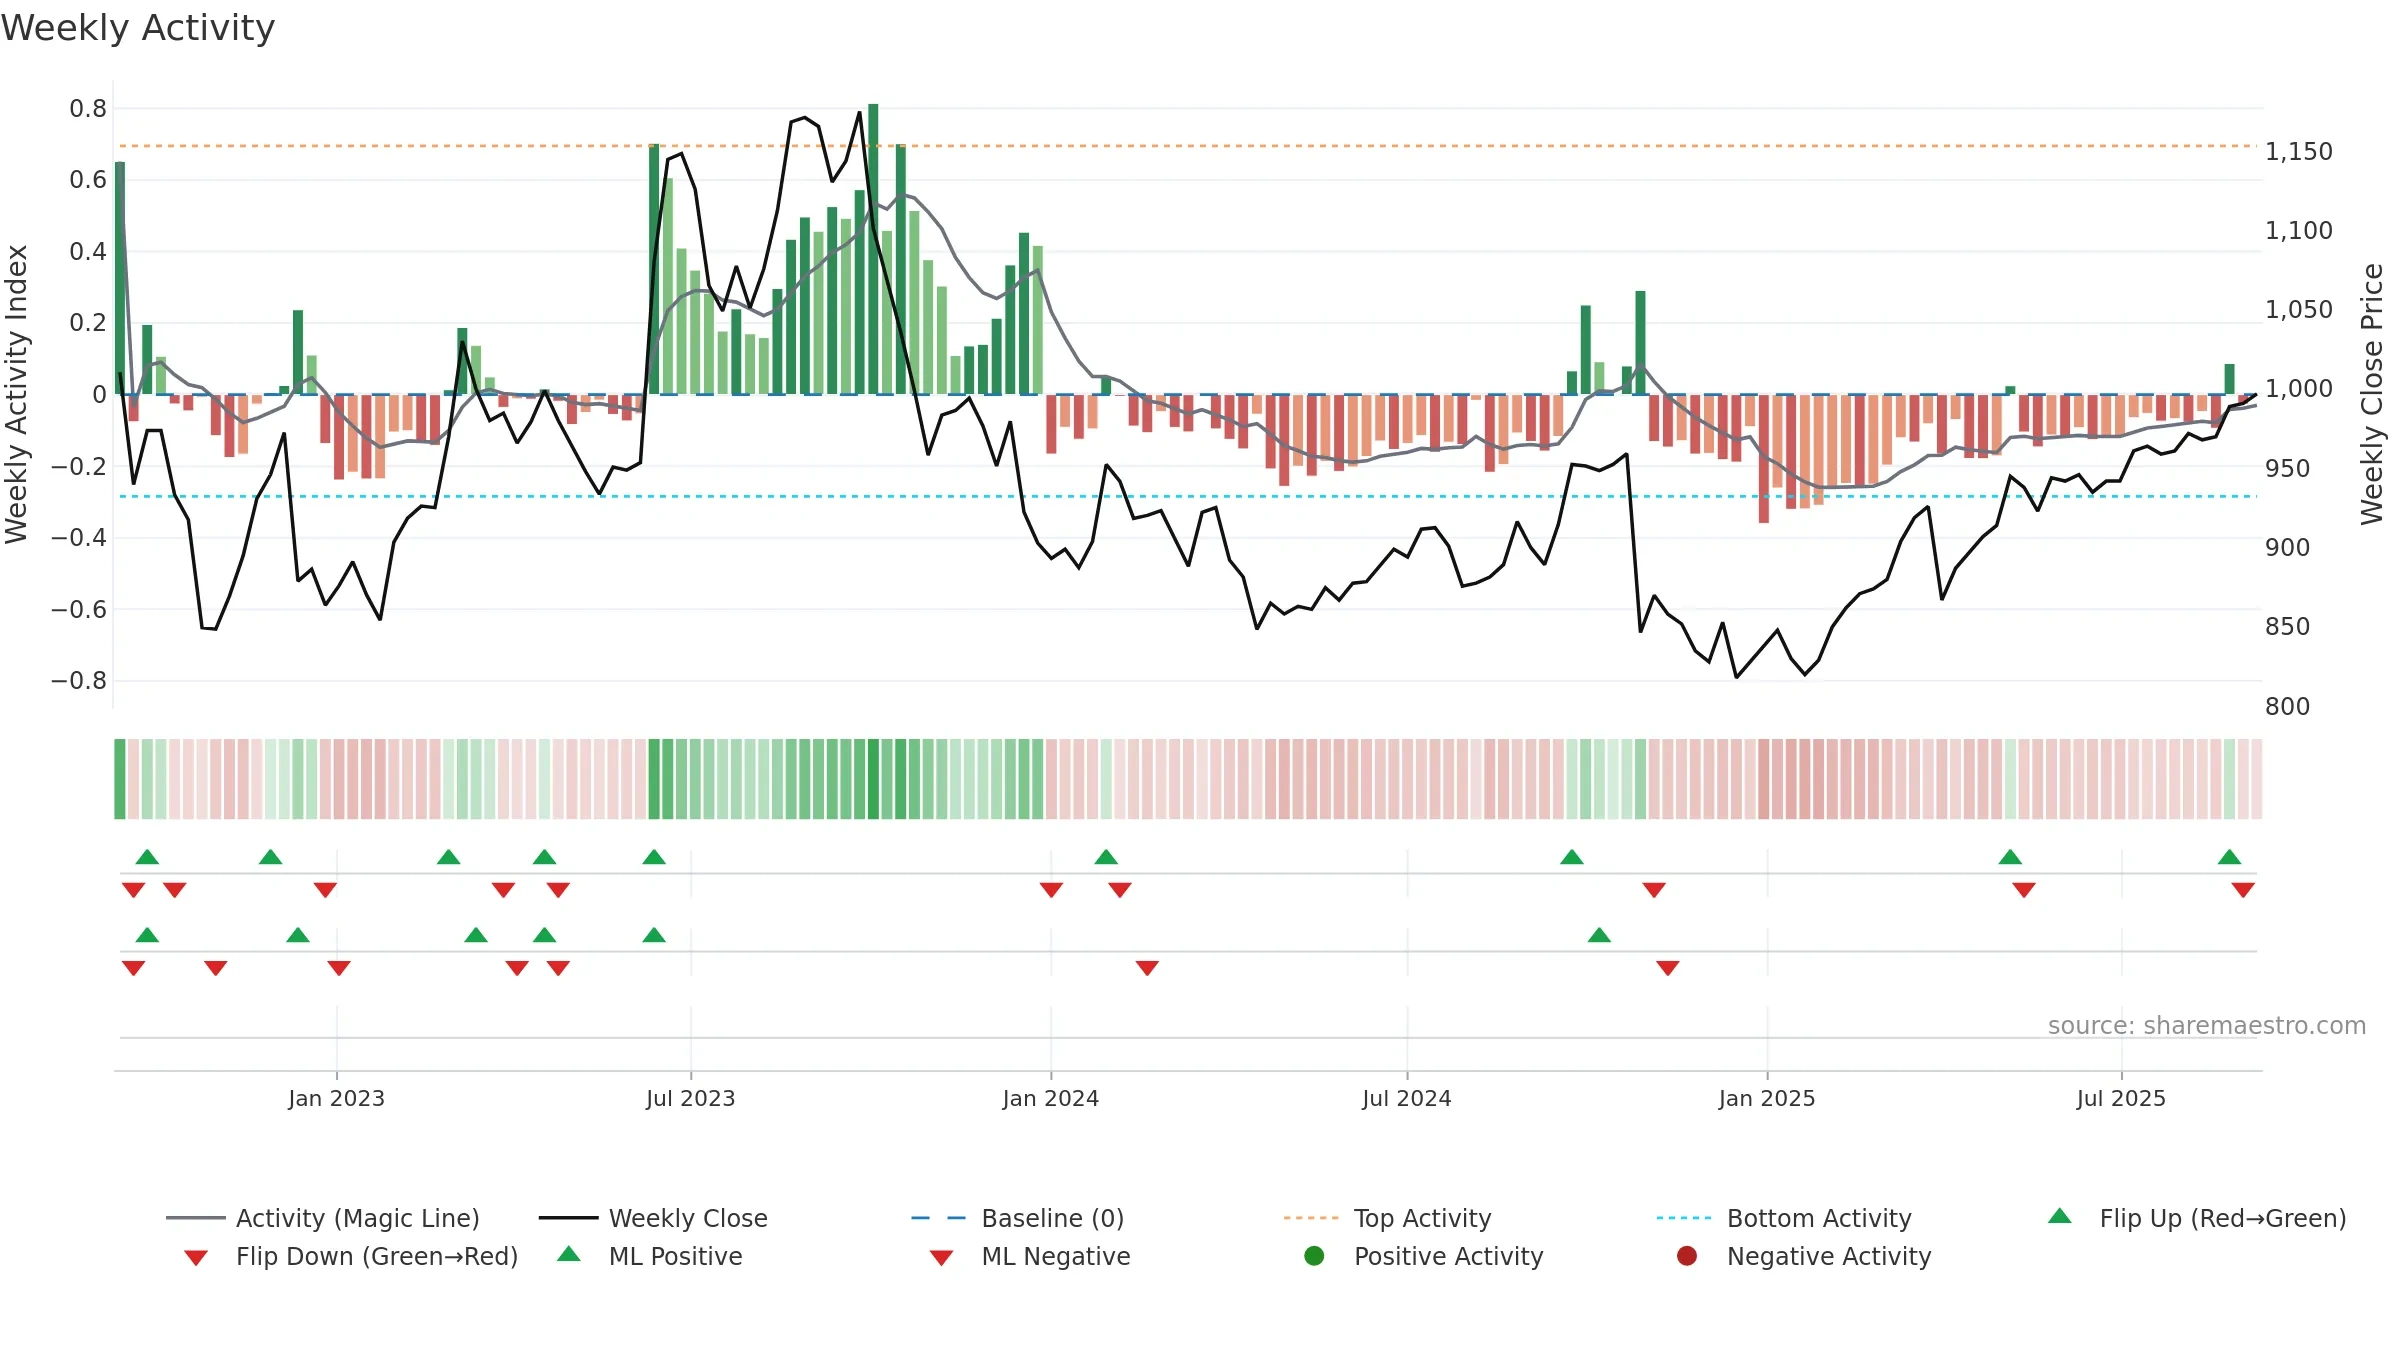Click the ML Positive green triangle legend marker
The image size is (2400, 1350).
[x=569, y=1254]
